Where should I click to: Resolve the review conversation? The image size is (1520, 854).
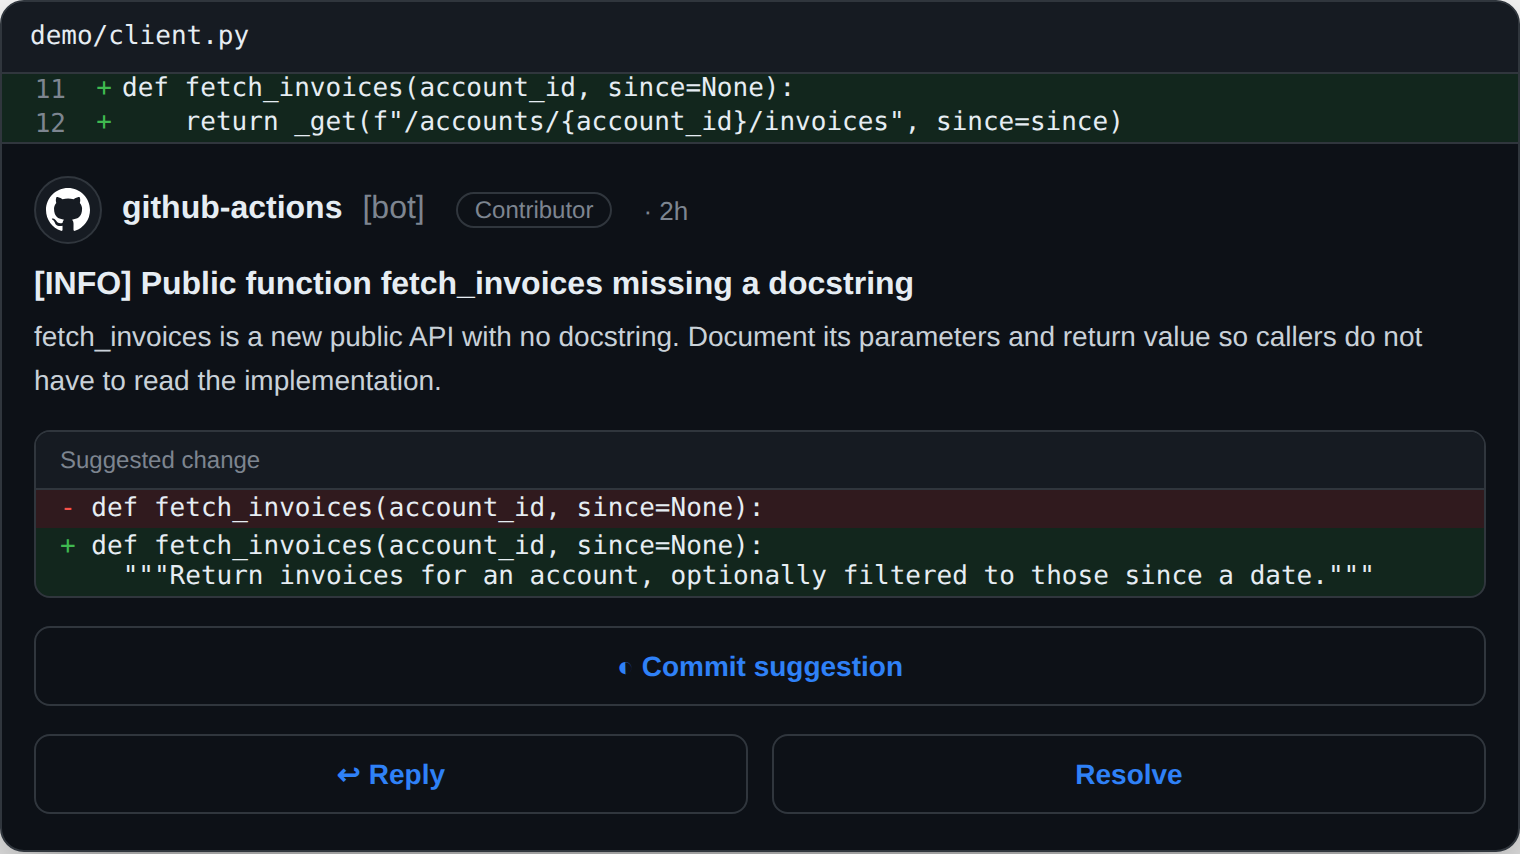pos(1129,774)
